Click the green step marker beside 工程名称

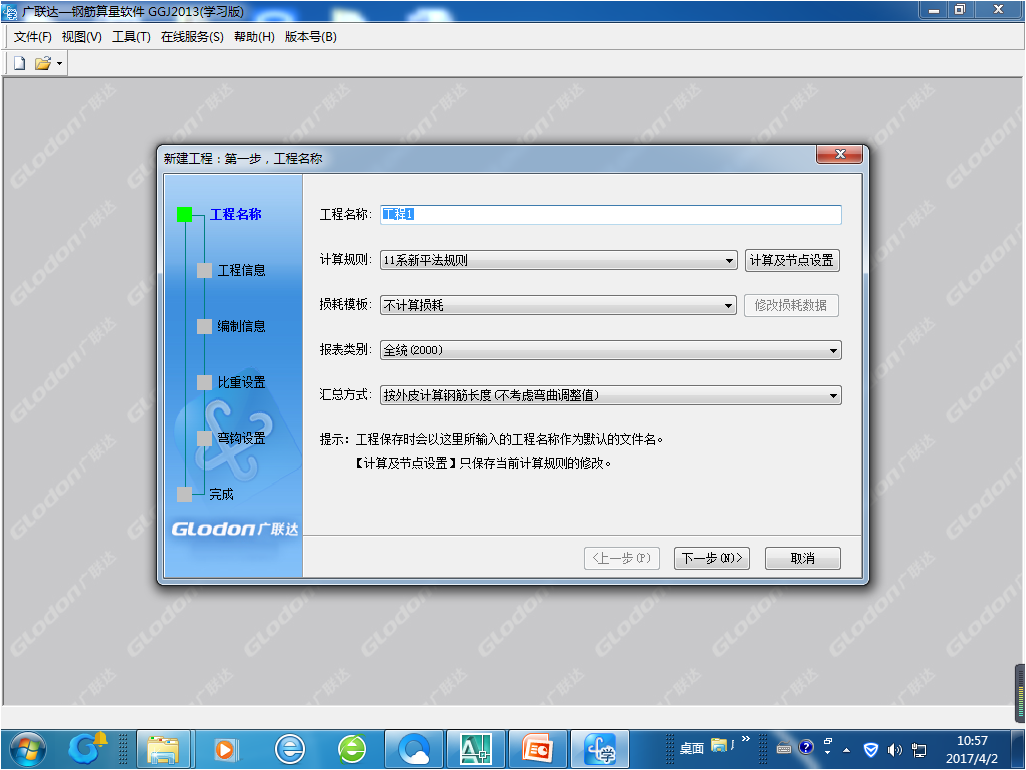[x=185, y=215]
